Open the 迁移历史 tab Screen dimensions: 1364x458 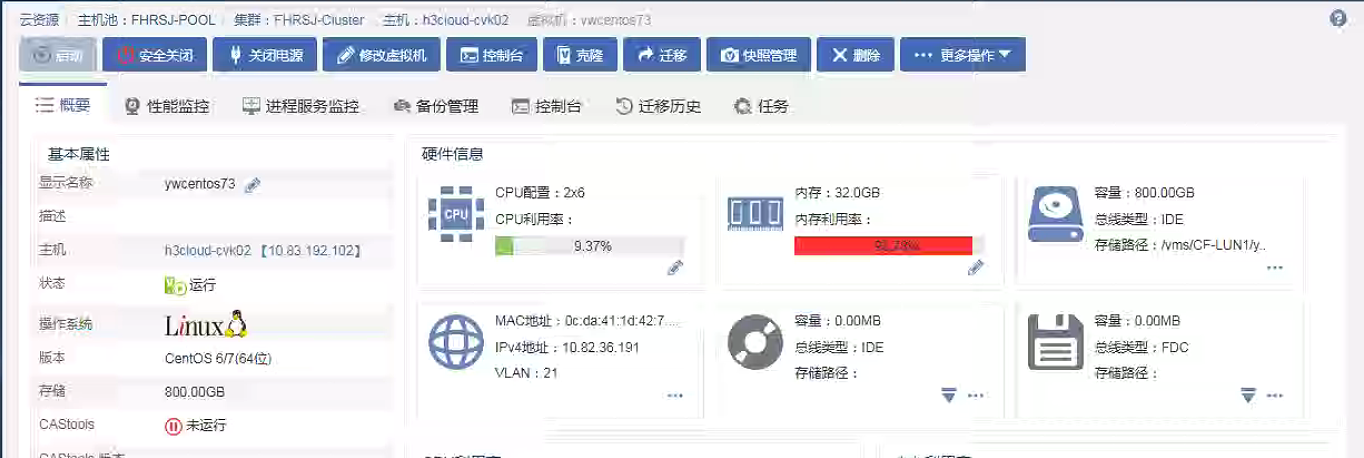click(x=657, y=106)
